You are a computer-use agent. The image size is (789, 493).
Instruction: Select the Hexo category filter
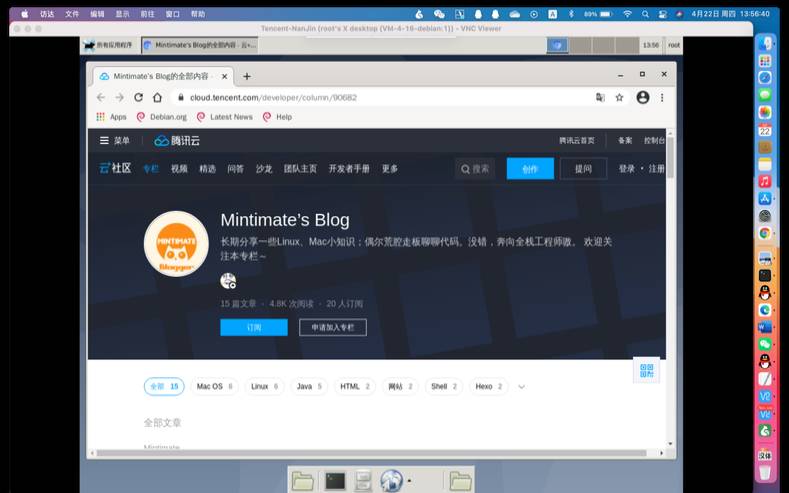coord(489,386)
